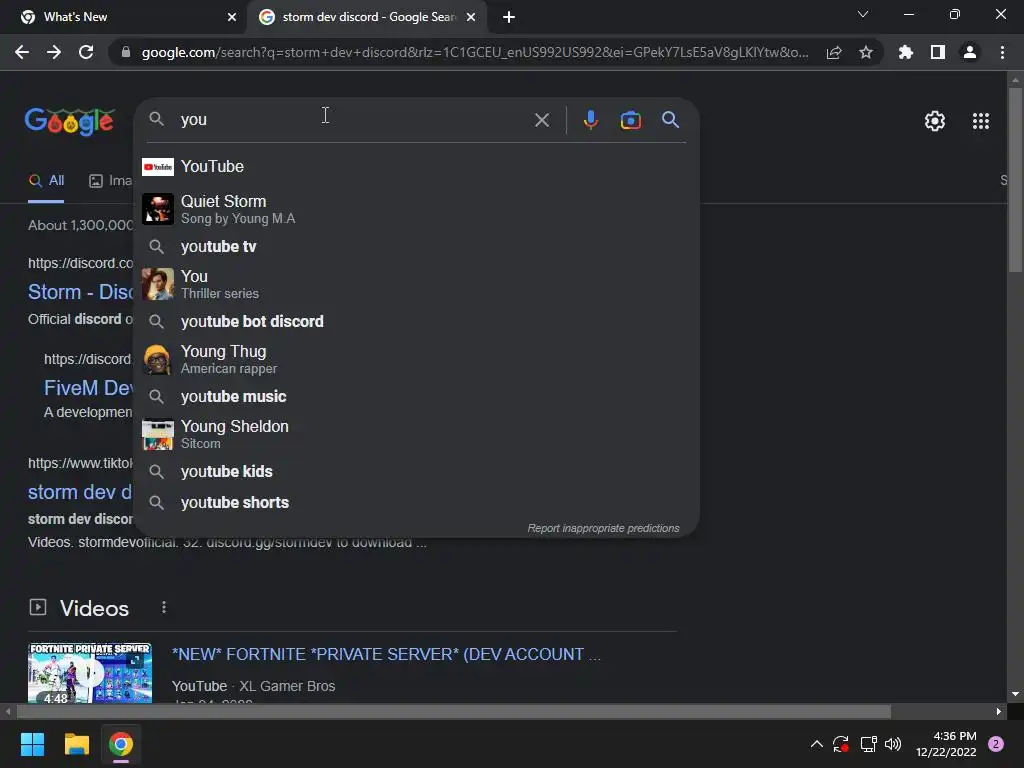Close the What's New tab
This screenshot has height=768, width=1024.
[x=232, y=17]
